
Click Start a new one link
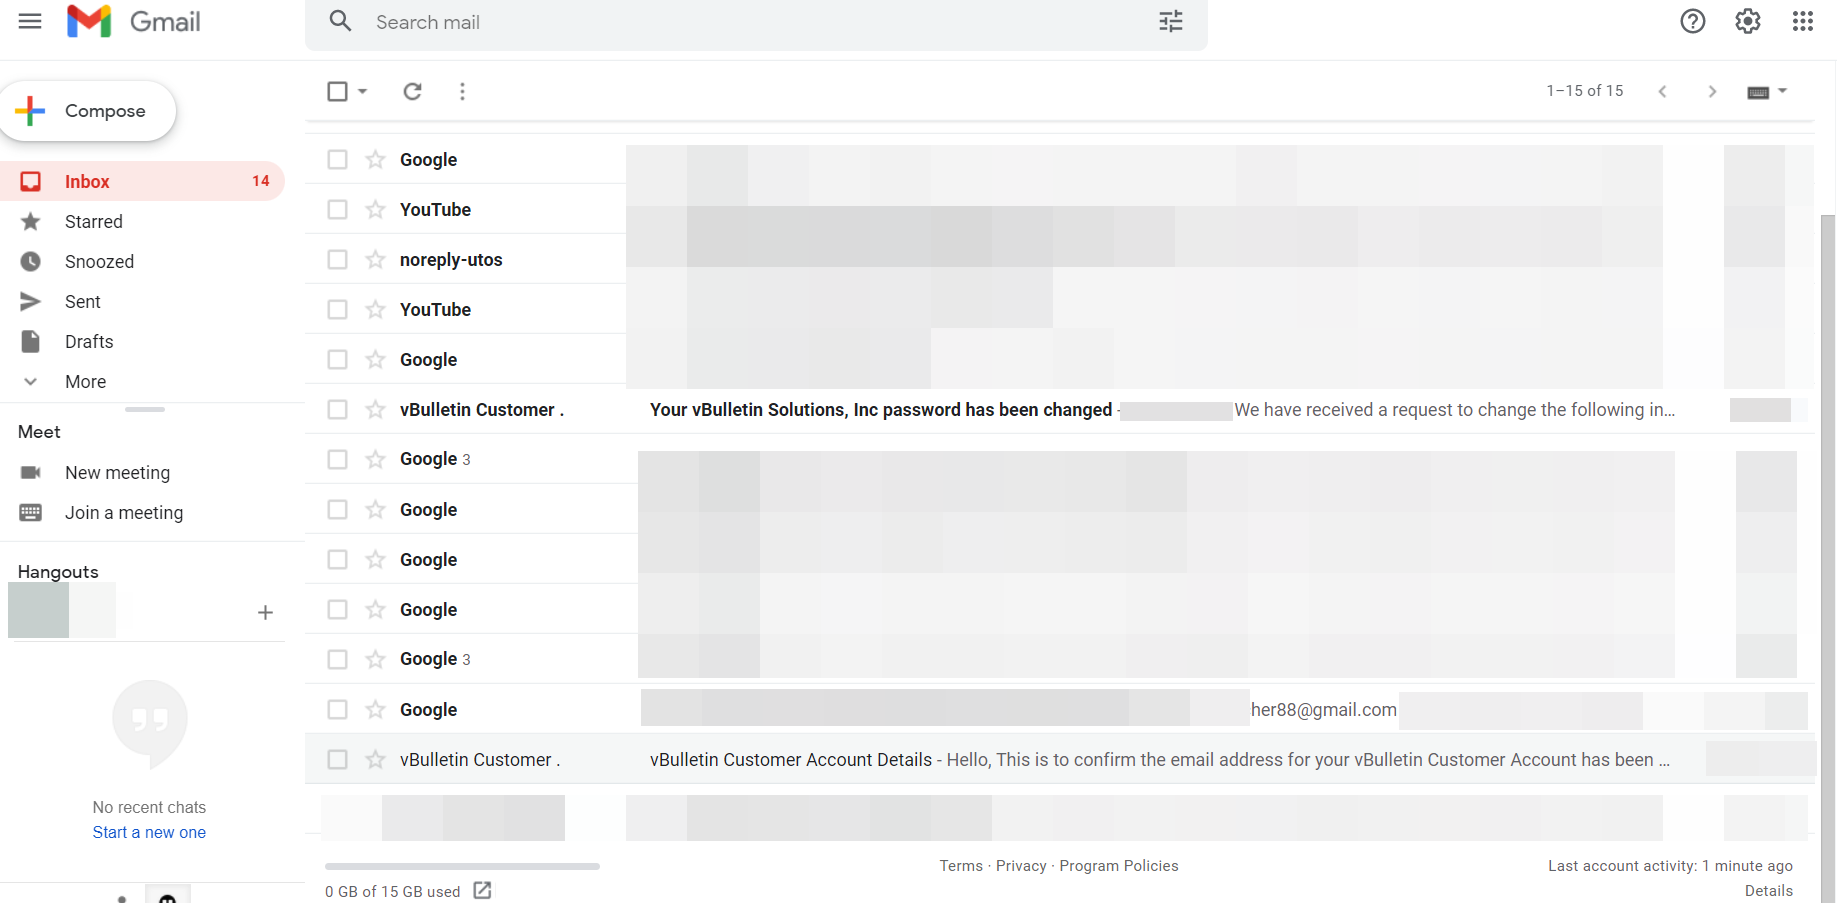[x=149, y=832]
